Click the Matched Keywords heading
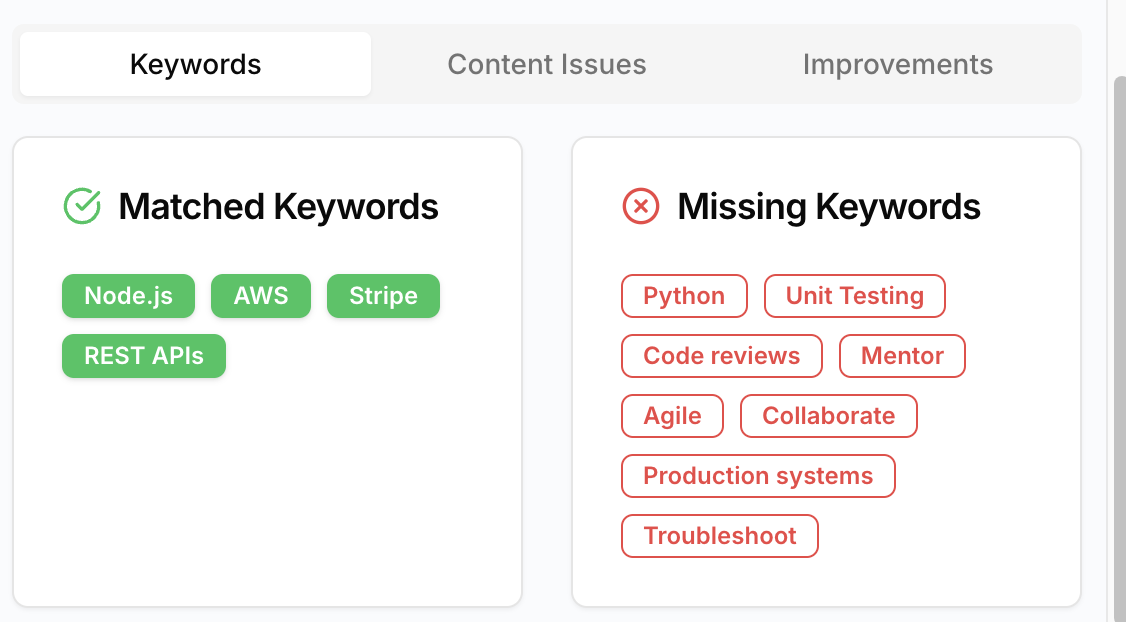This screenshot has width=1126, height=622. click(x=278, y=207)
